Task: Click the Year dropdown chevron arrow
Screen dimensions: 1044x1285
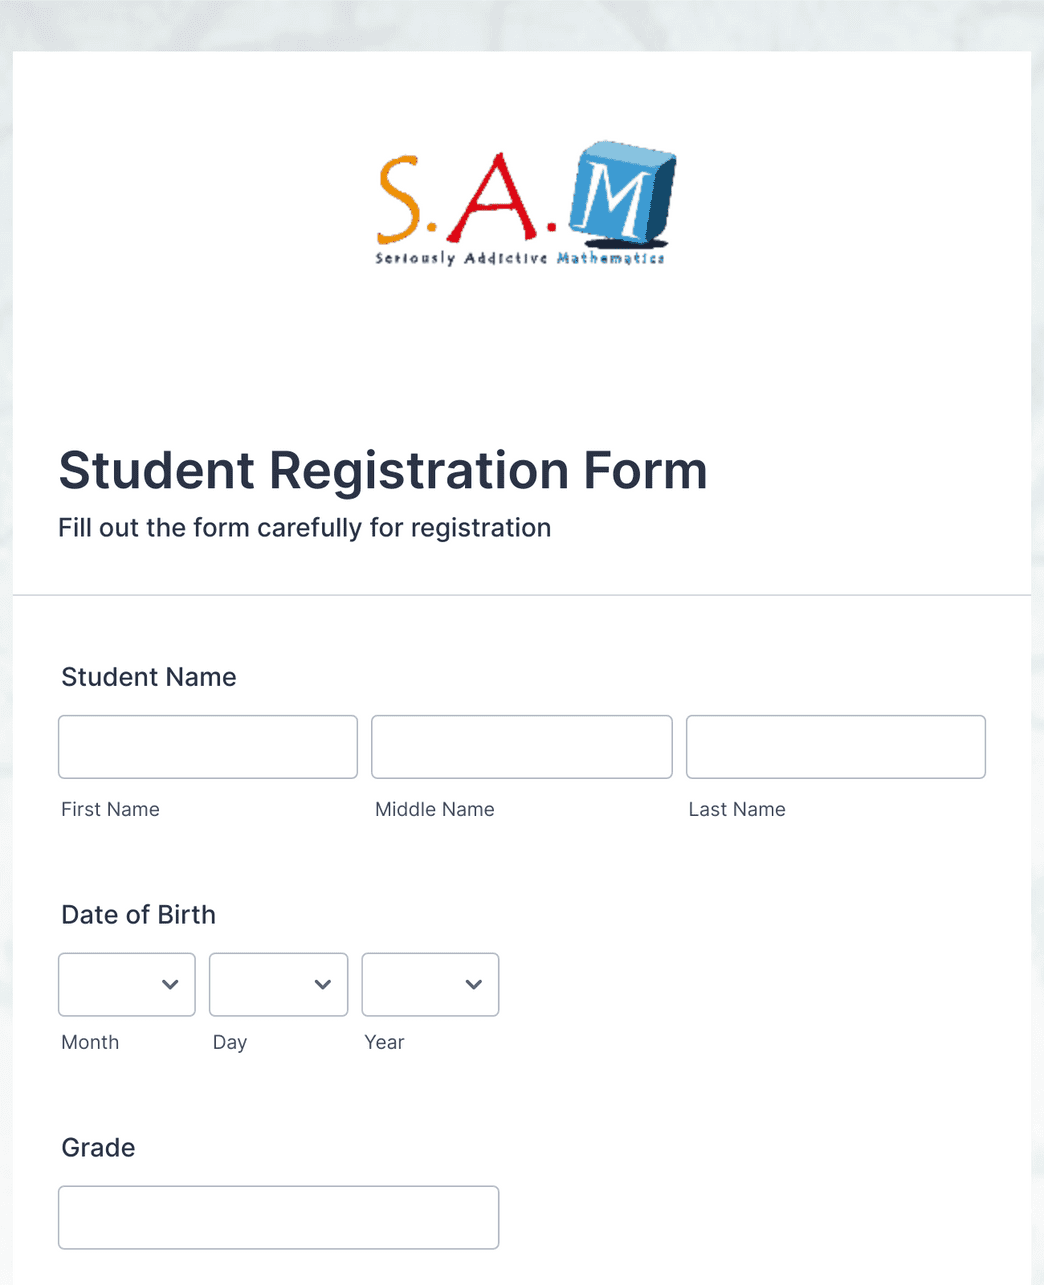Action: pos(475,984)
